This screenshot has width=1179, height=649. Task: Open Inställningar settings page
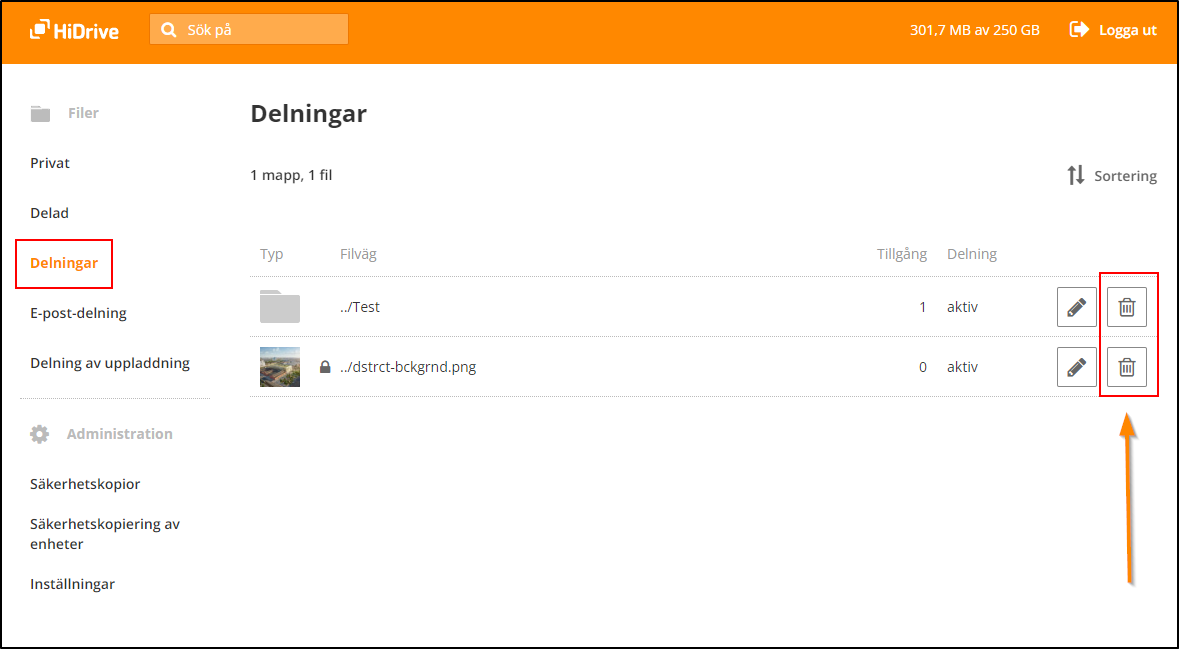click(x=72, y=584)
